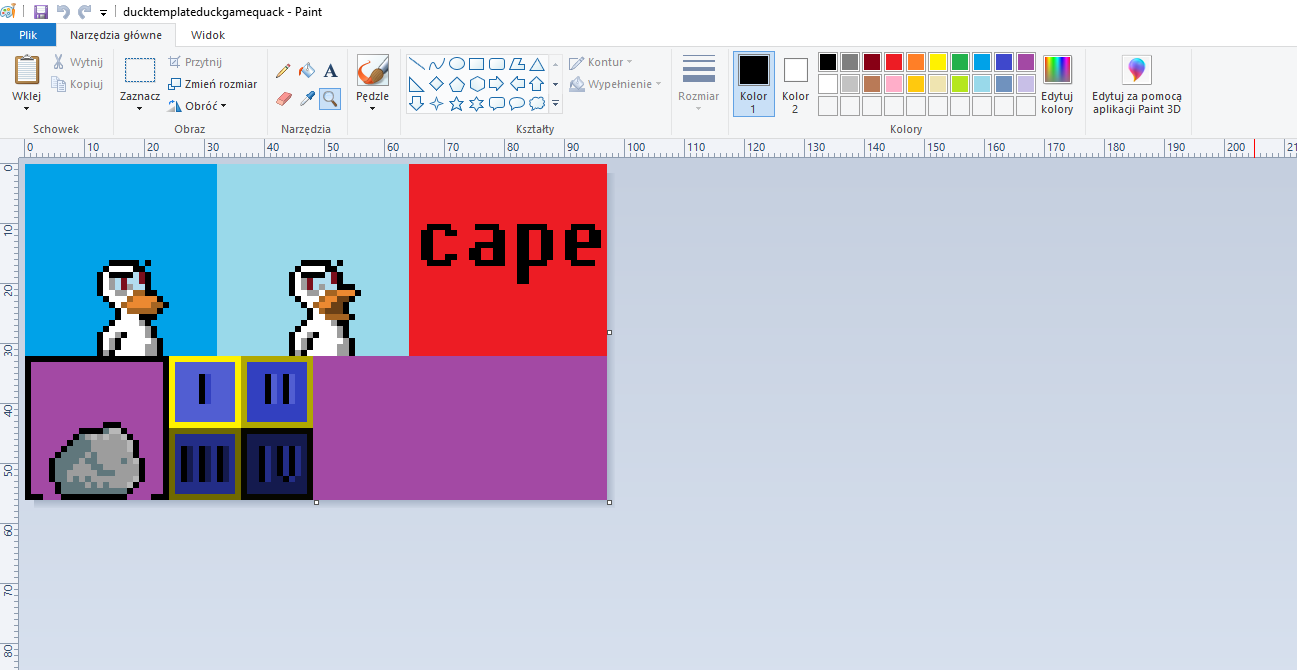Expand the Wklej paste options arrow
This screenshot has height=670, width=1297.
pos(27,108)
